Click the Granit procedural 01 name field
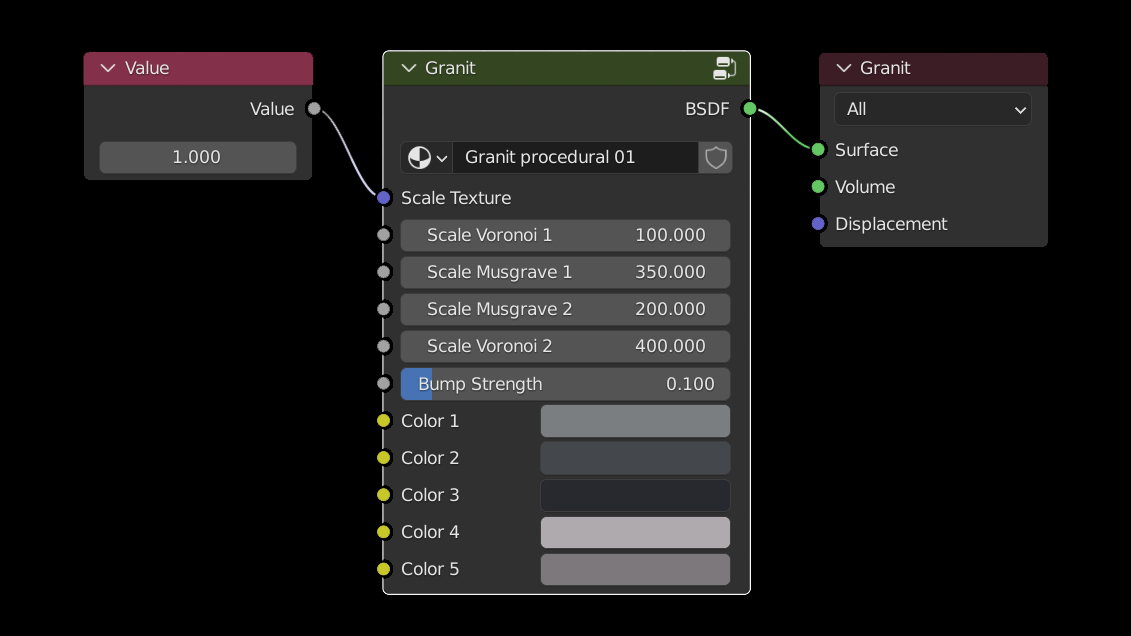This screenshot has width=1131, height=636. tap(574, 158)
